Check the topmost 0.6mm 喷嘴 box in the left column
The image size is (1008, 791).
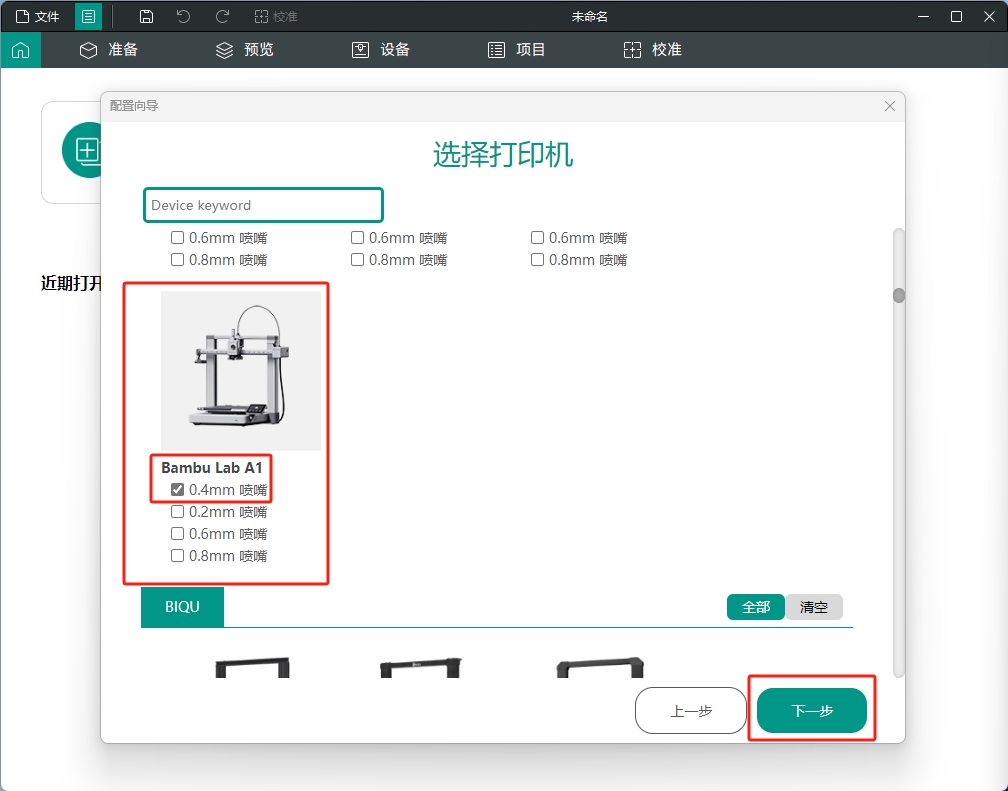(177, 238)
